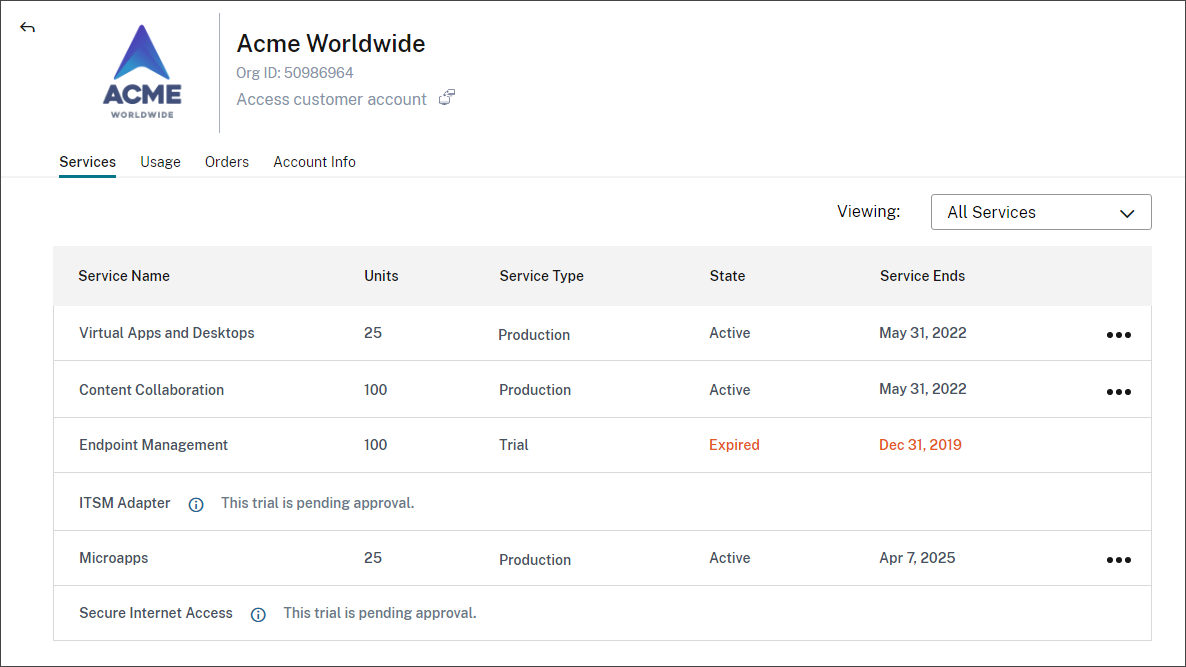Select the ITSM Adapter service name
Screen dimensions: 1186x667
point(125,503)
